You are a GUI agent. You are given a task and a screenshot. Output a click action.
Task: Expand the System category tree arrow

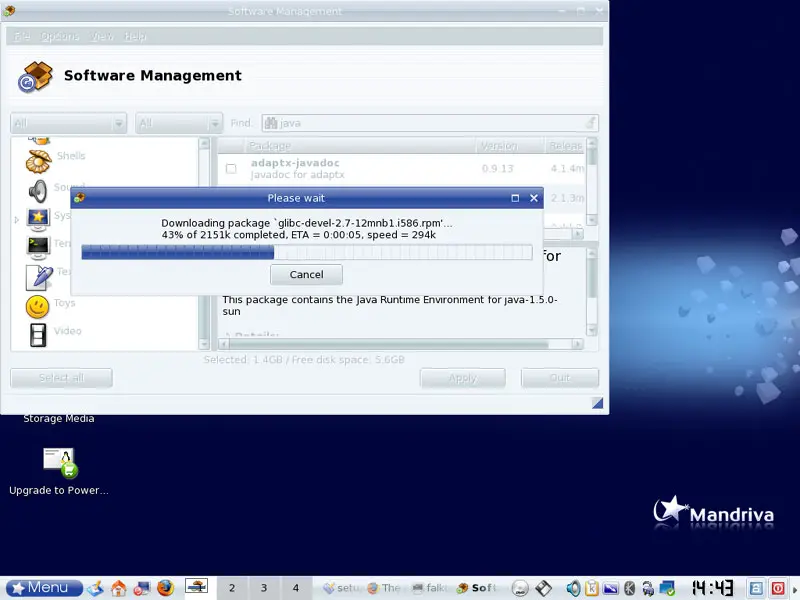tap(16, 220)
